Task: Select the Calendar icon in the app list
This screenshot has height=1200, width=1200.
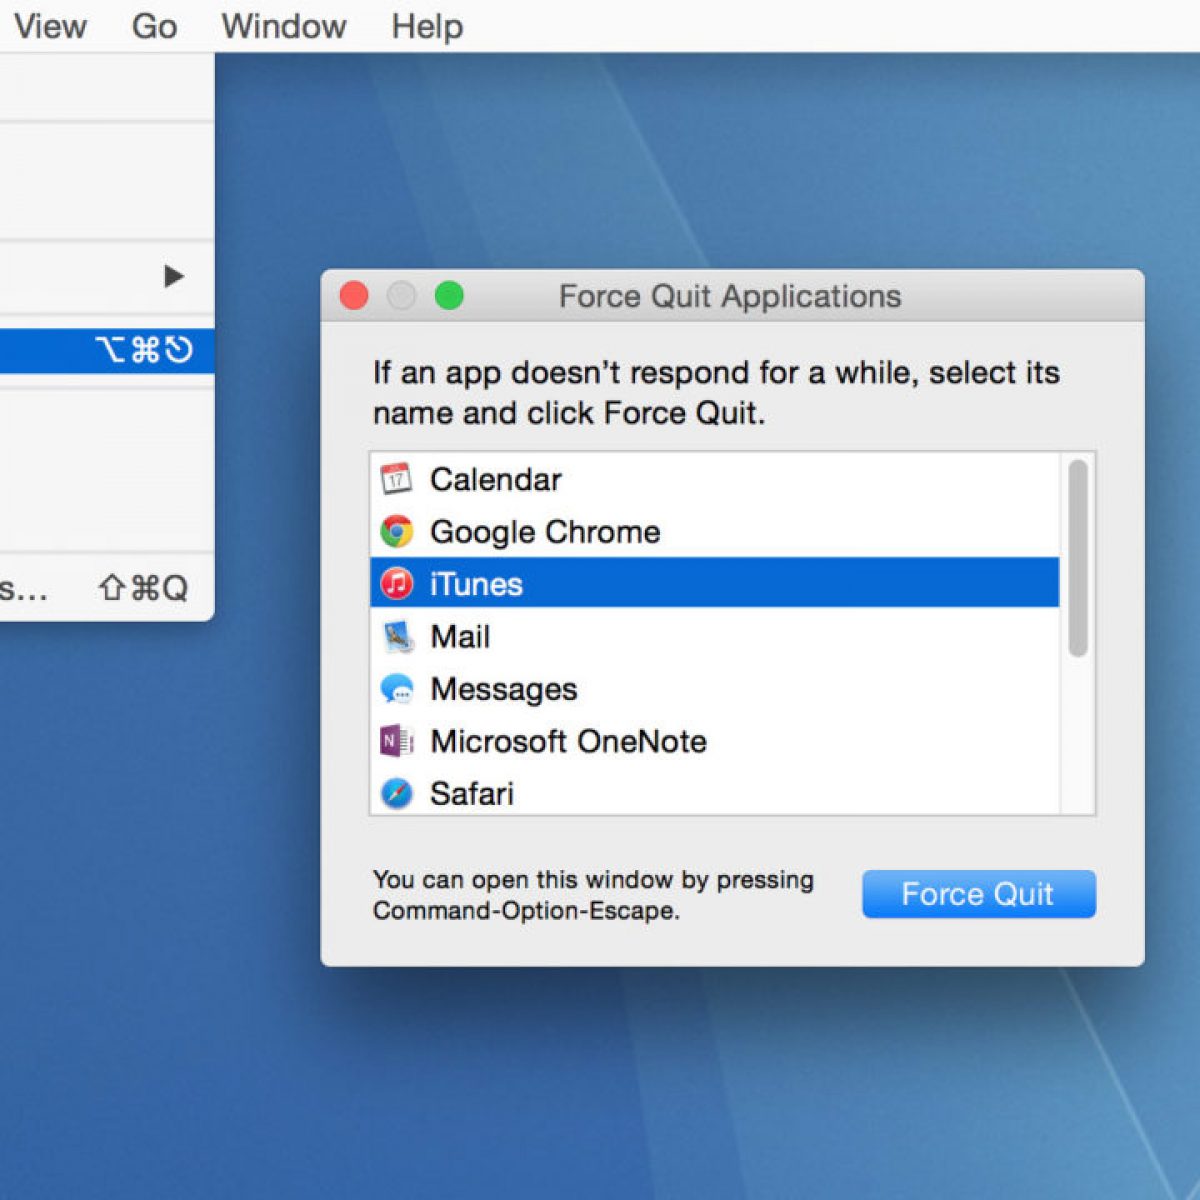Action: click(x=396, y=480)
